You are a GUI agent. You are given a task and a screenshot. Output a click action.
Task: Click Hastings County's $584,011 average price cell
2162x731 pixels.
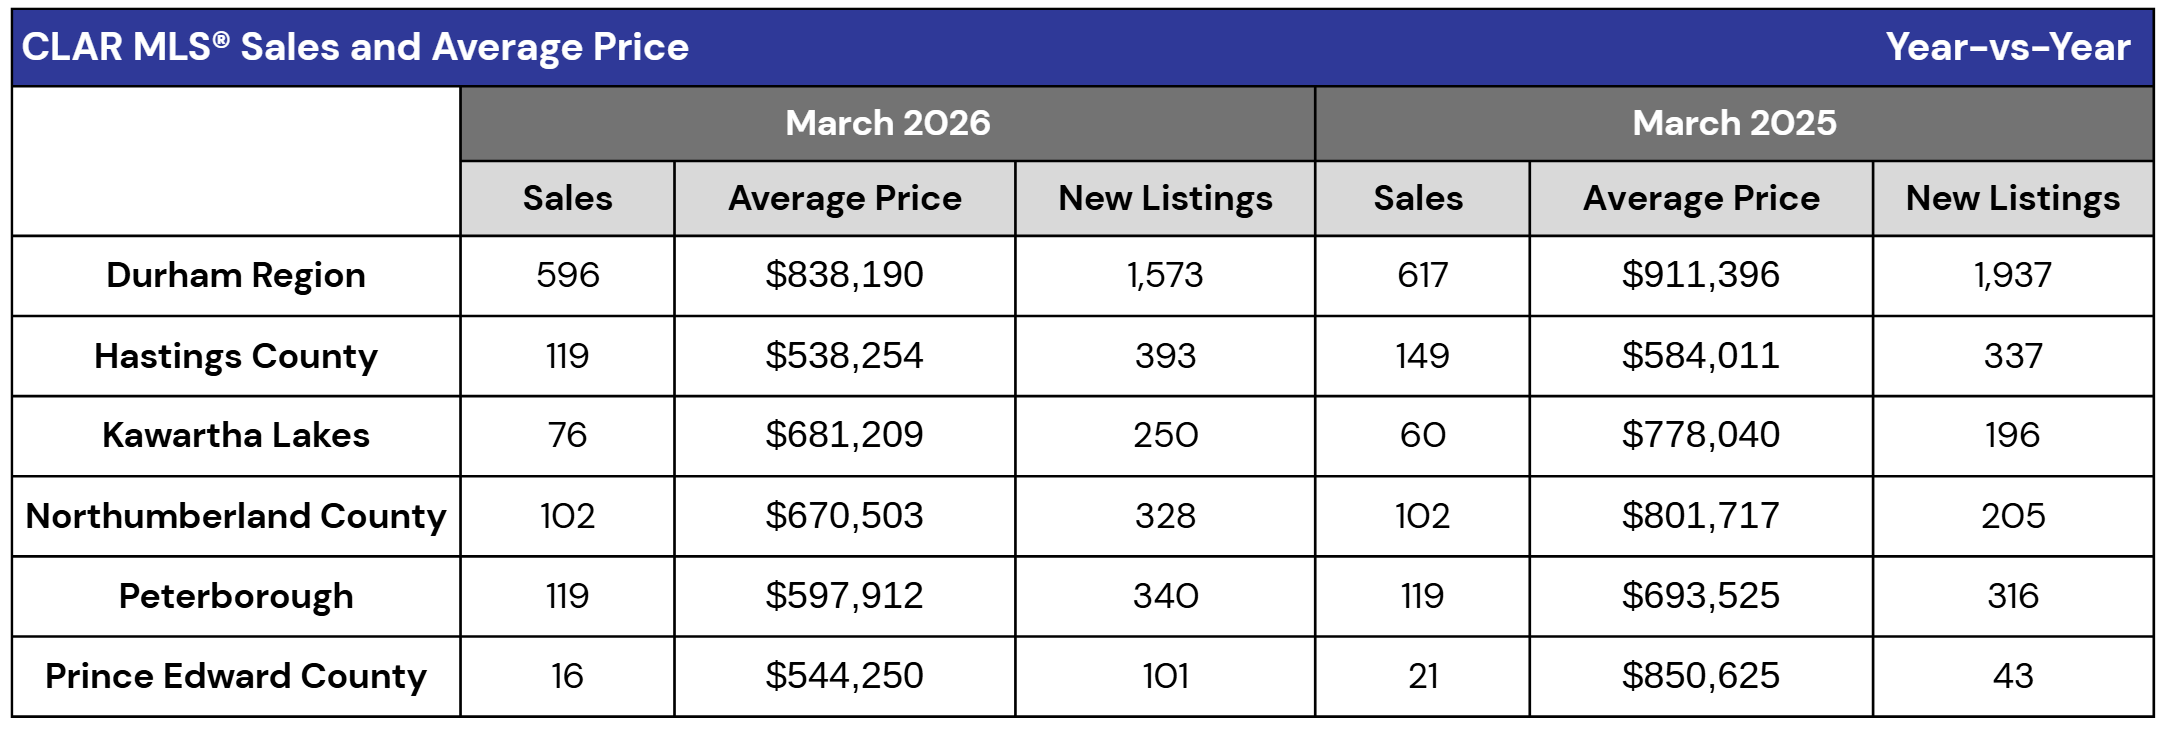pos(1700,356)
